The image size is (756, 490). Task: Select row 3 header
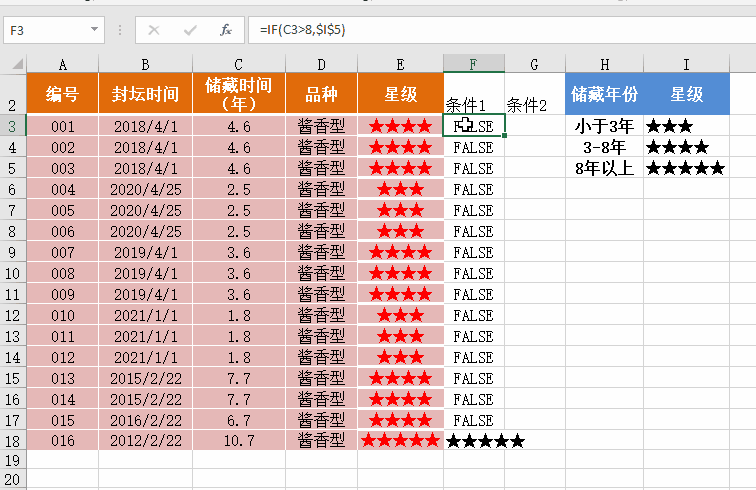click(x=13, y=126)
